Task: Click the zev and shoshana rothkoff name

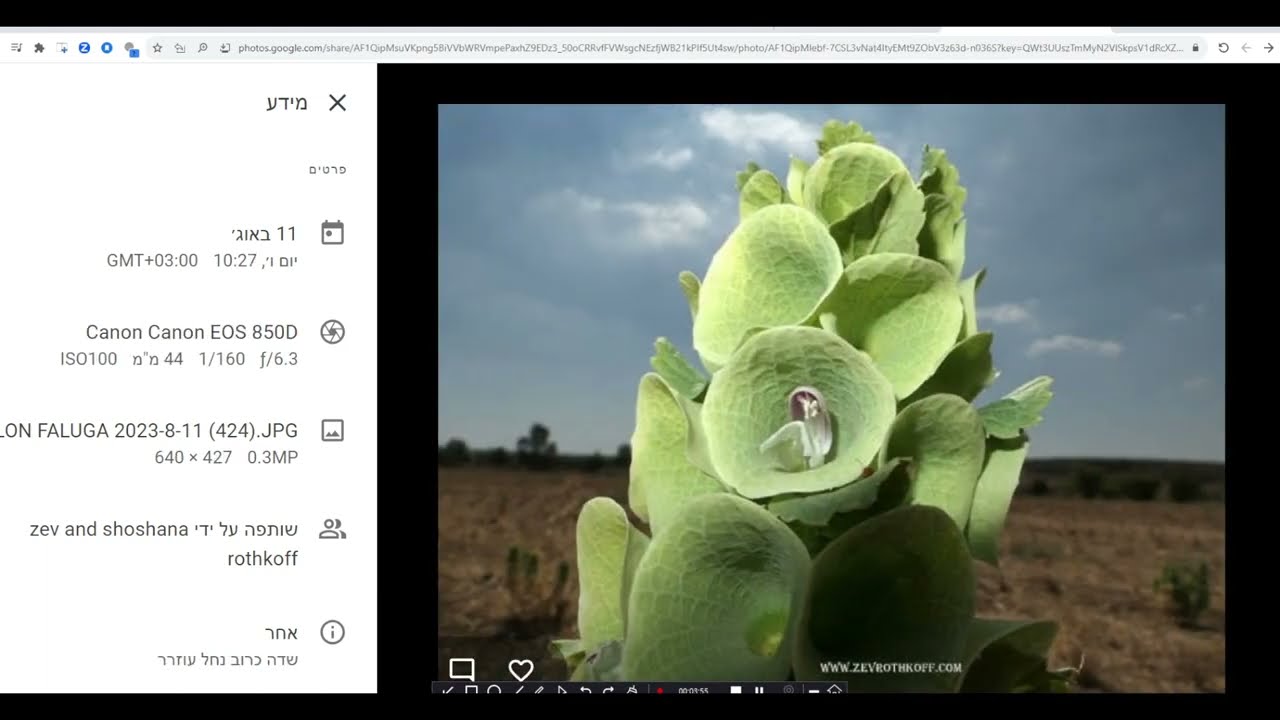Action: pos(164,543)
